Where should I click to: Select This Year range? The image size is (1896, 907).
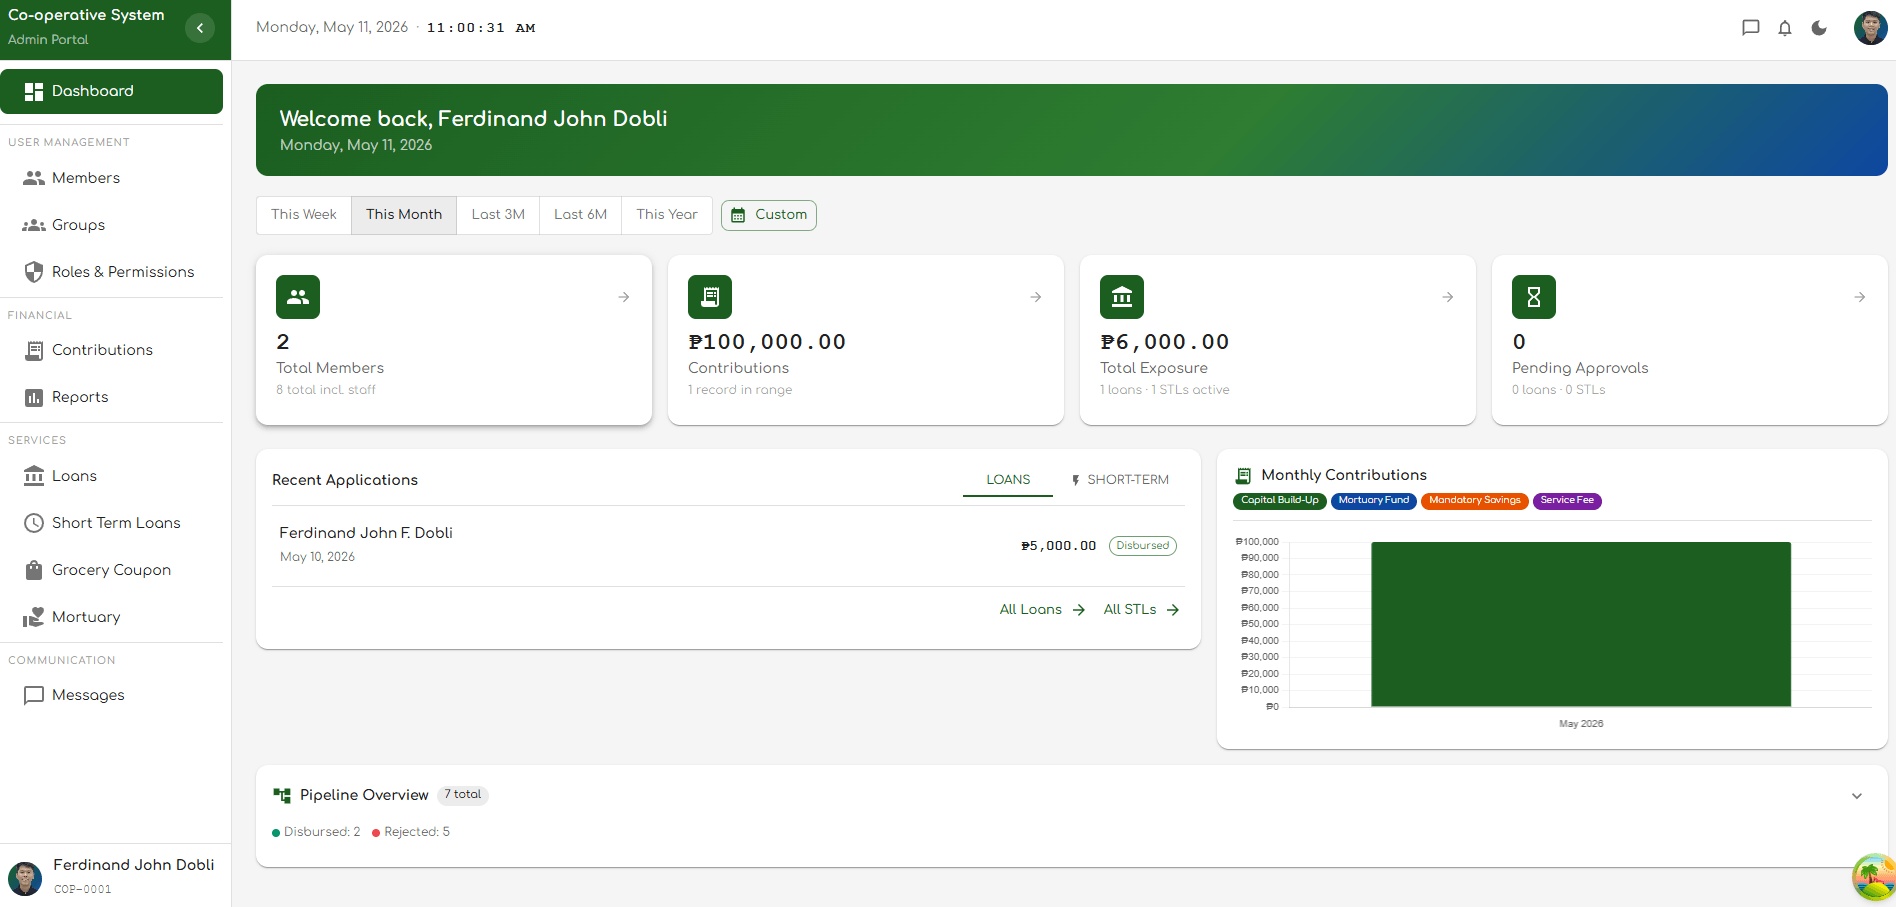[x=667, y=215]
